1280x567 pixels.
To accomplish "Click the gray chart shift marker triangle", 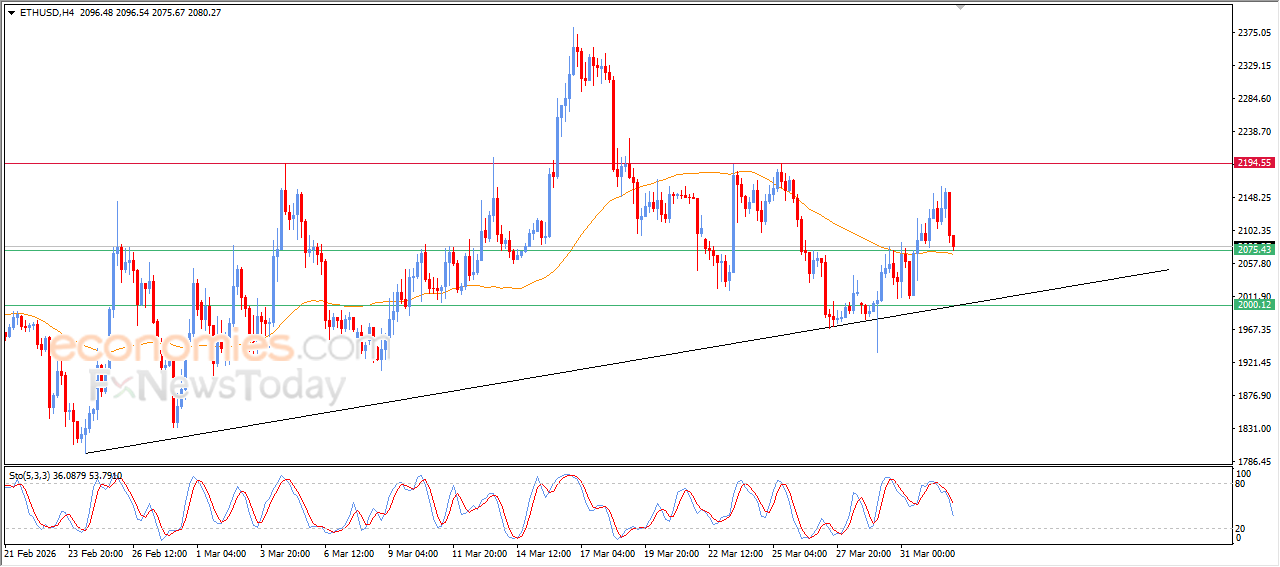I will [961, 8].
